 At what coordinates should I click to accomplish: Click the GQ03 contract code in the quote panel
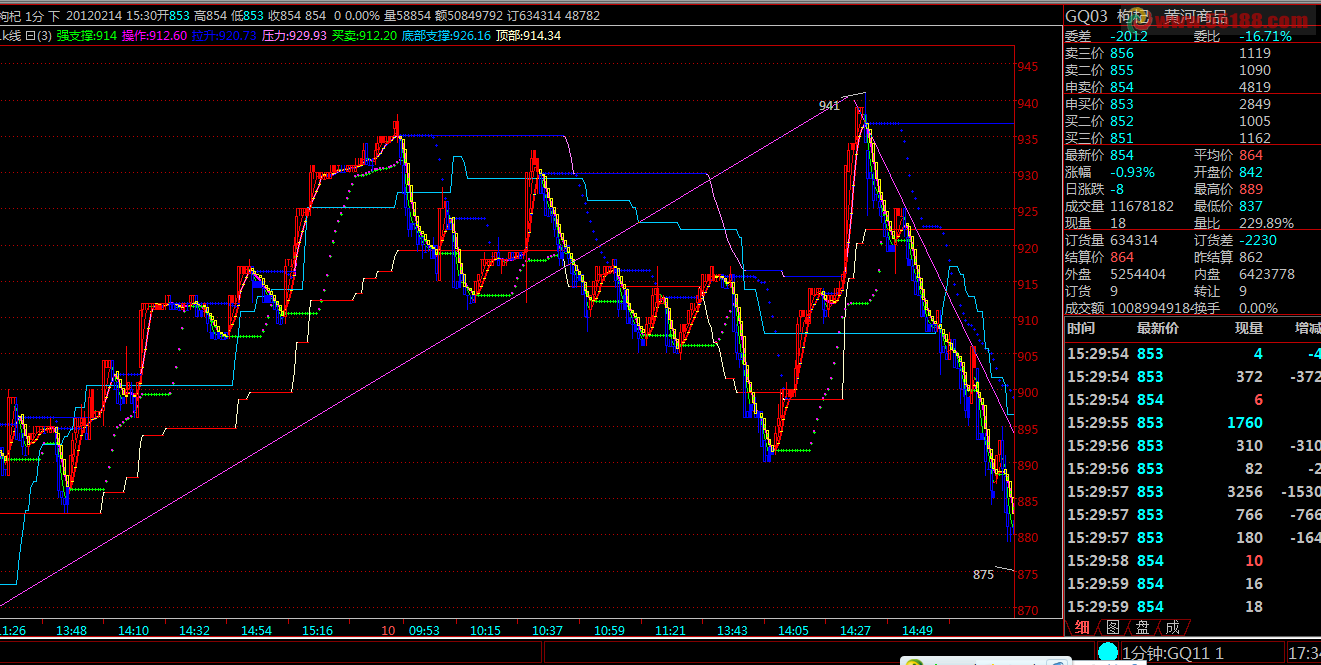[1086, 16]
